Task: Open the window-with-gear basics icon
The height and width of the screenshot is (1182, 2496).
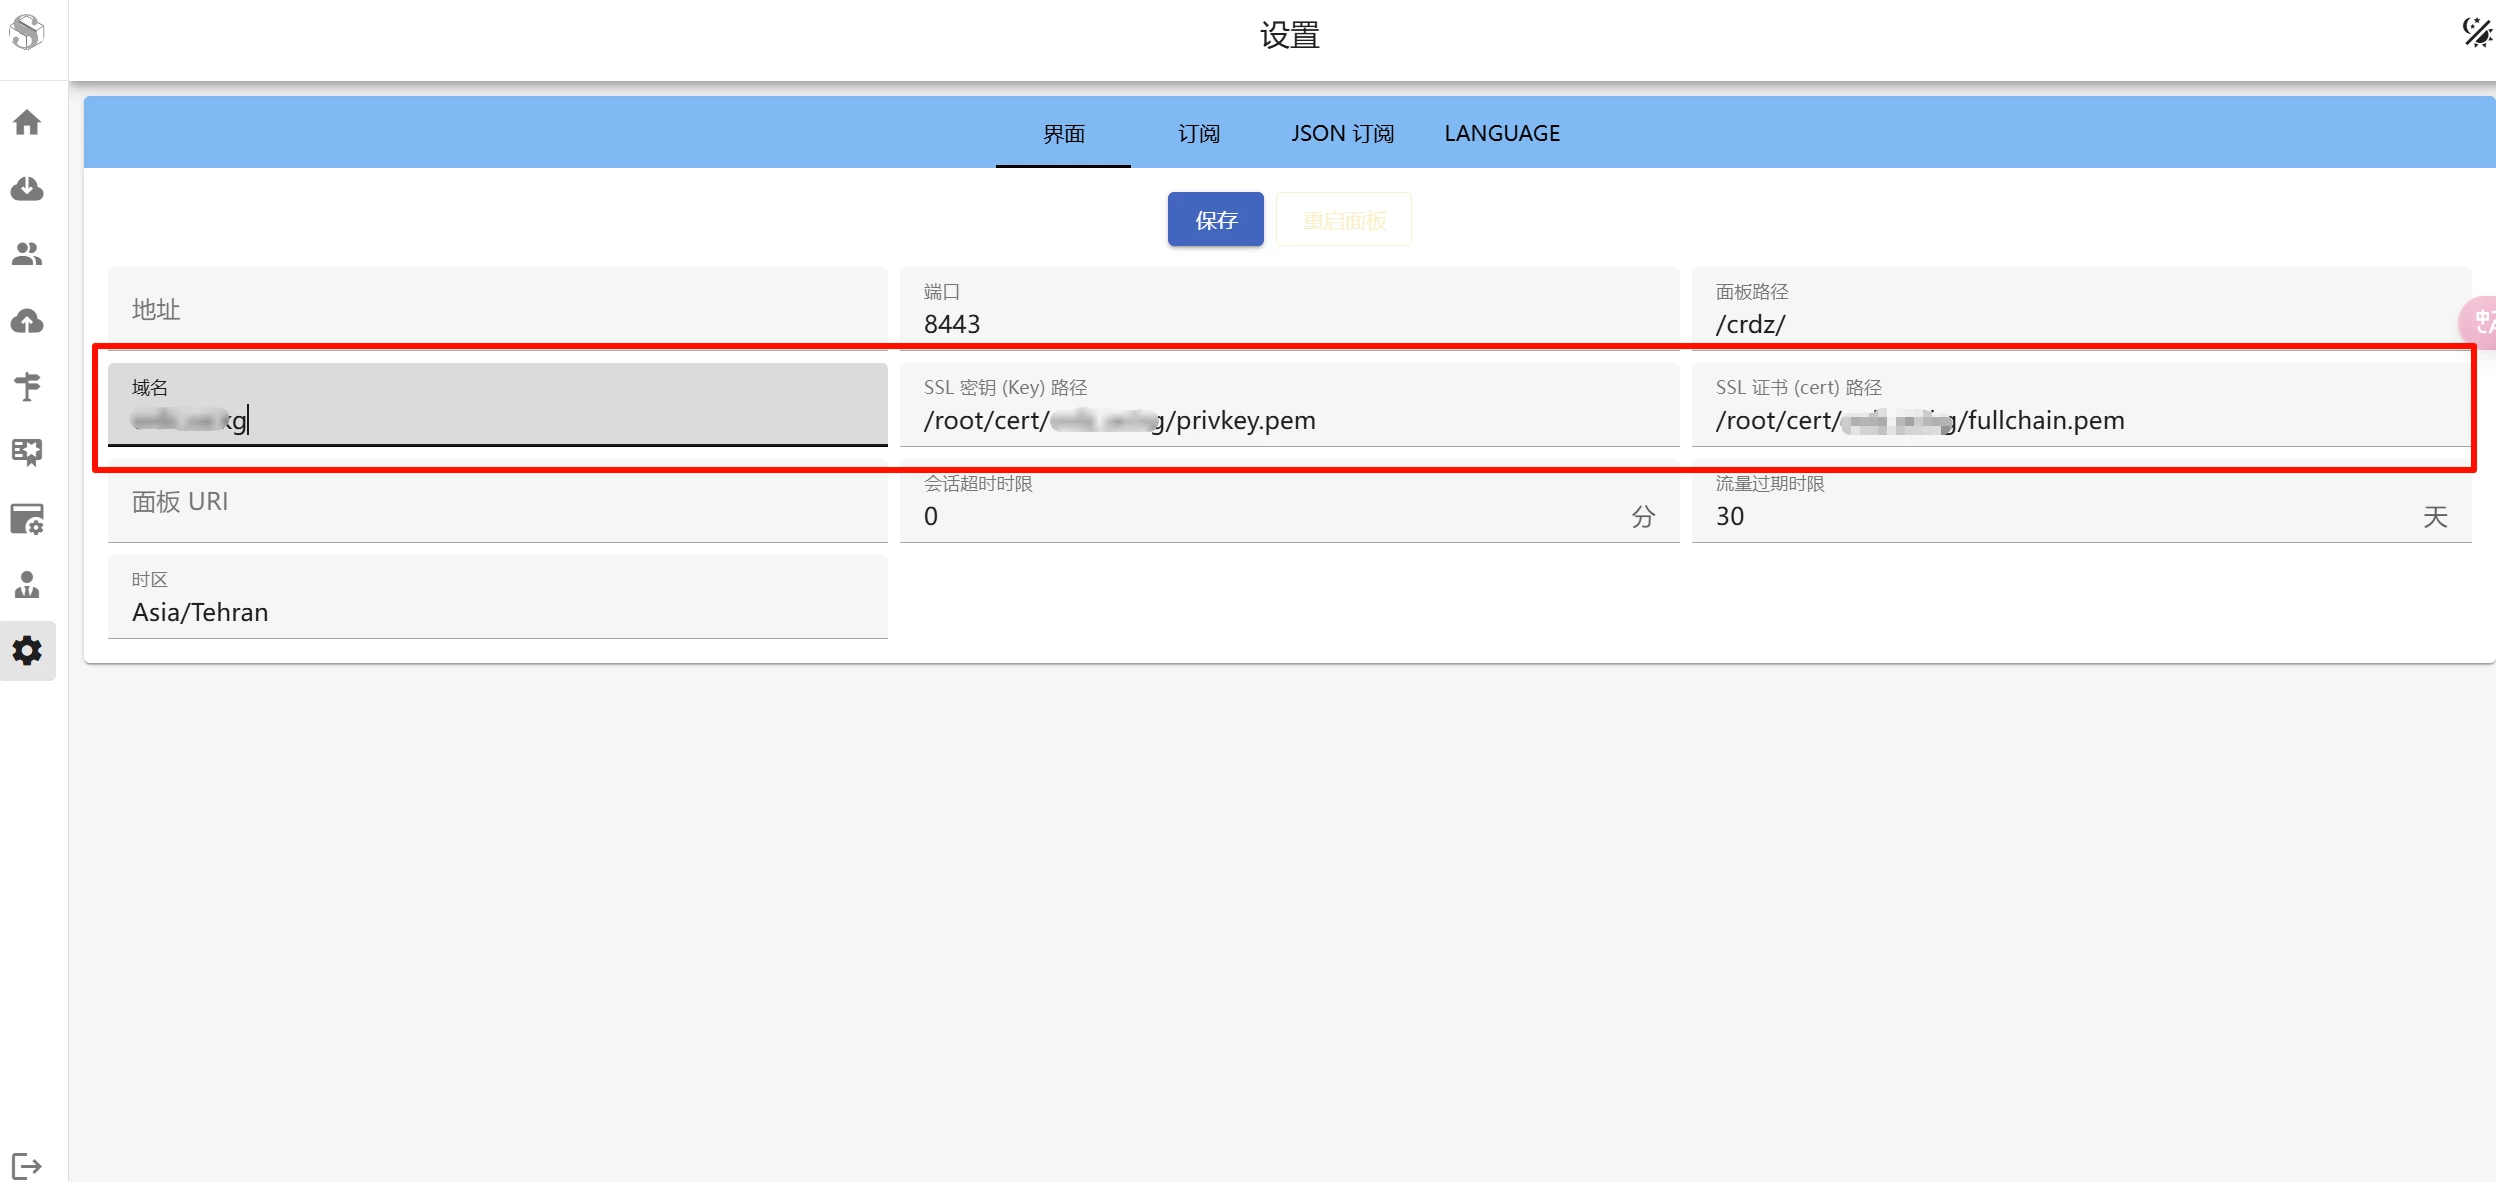Action: point(27,518)
